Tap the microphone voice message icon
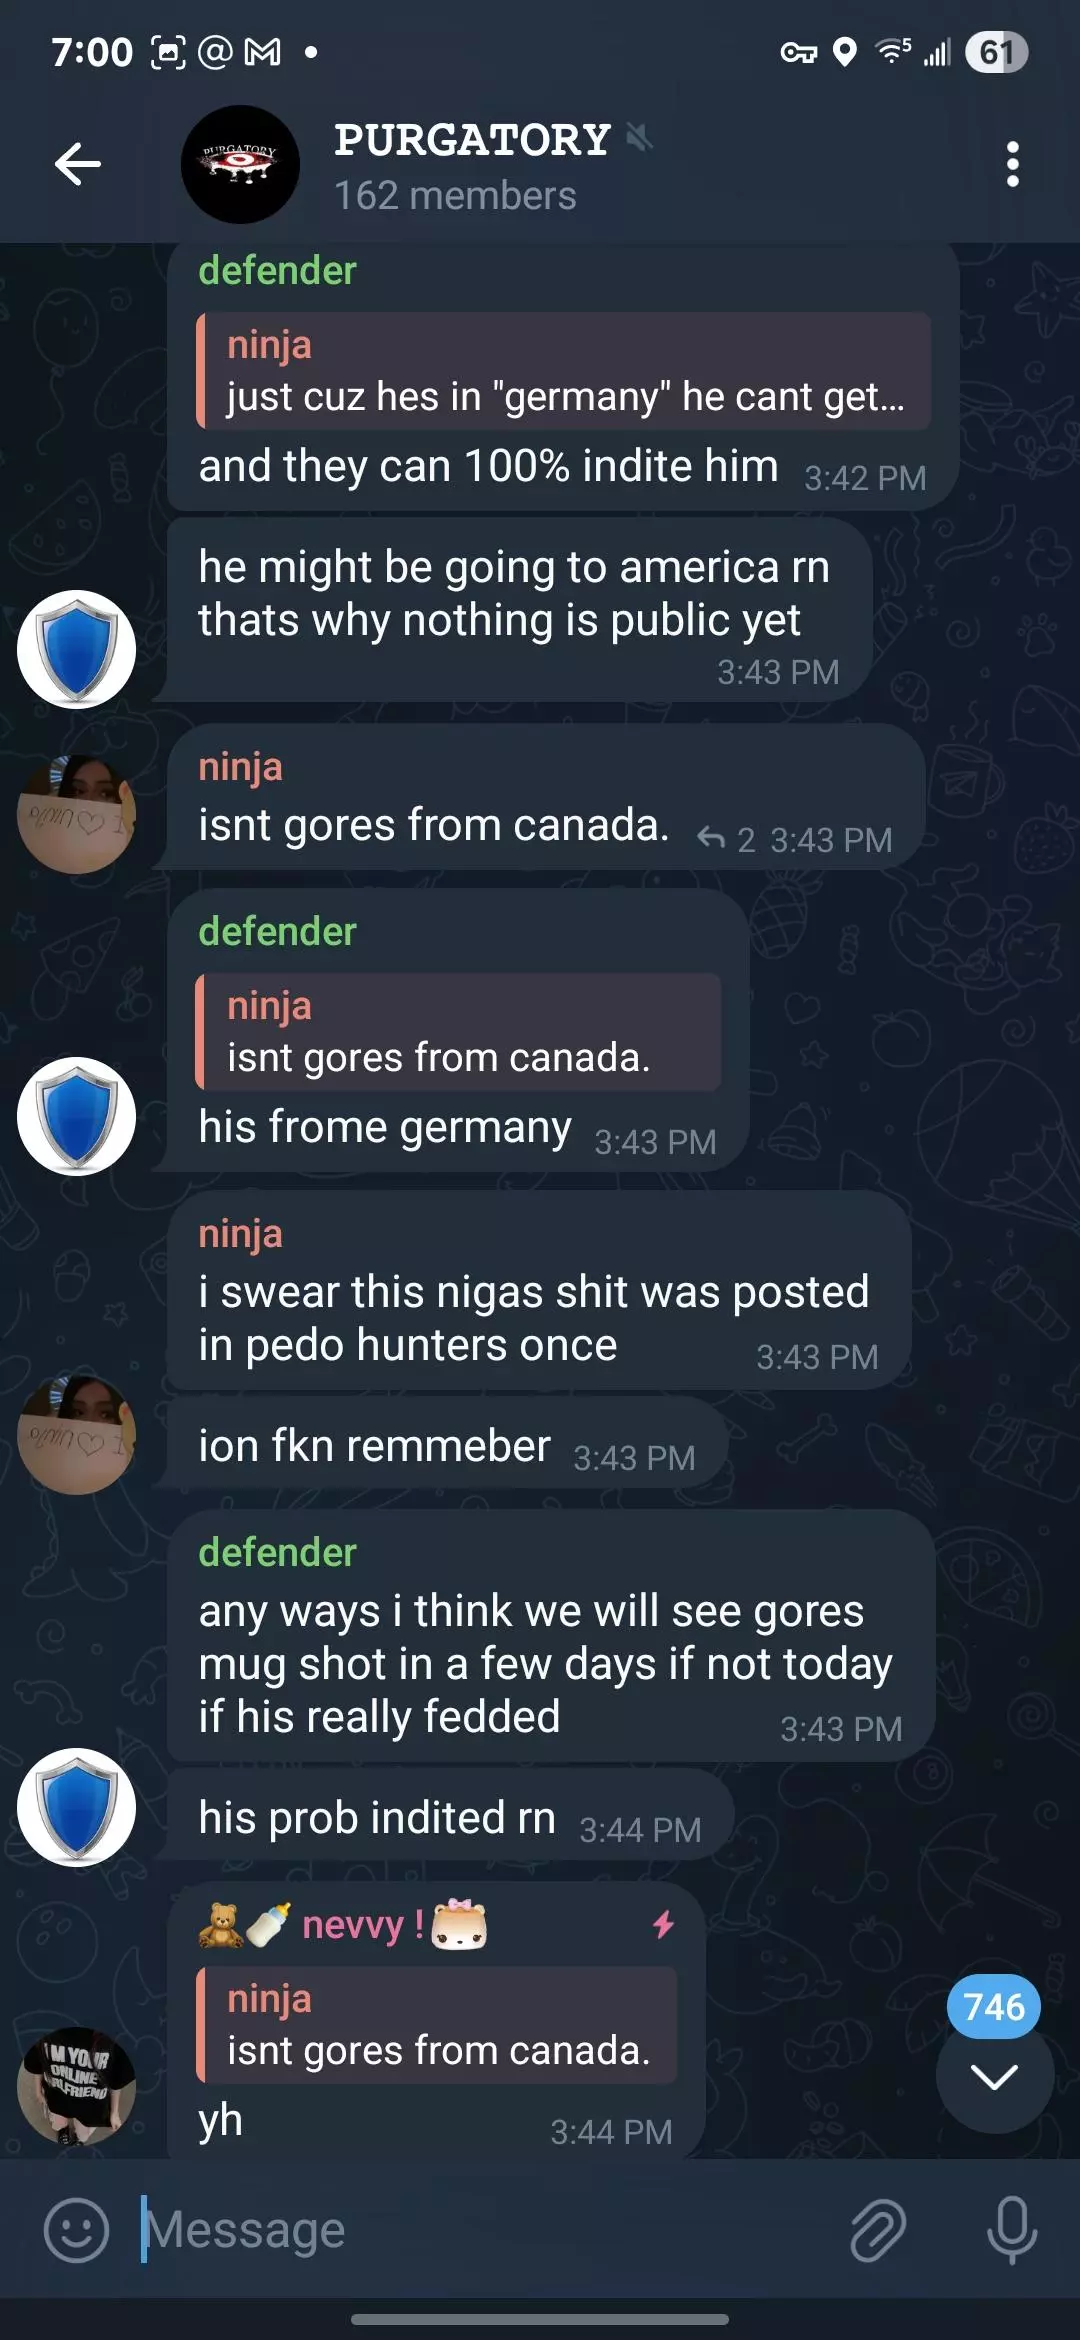 point(1011,2230)
